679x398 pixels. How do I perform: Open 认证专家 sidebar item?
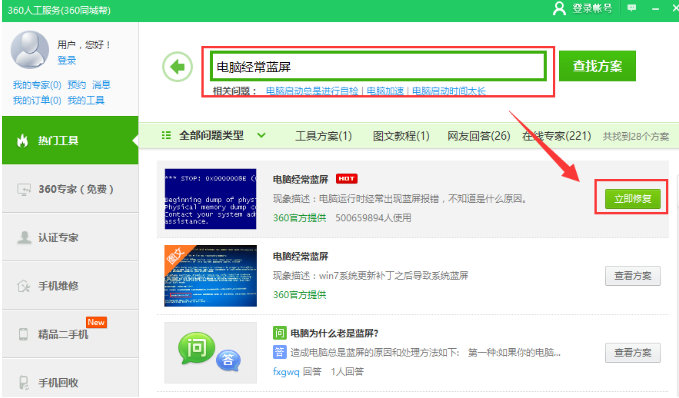click(70, 237)
